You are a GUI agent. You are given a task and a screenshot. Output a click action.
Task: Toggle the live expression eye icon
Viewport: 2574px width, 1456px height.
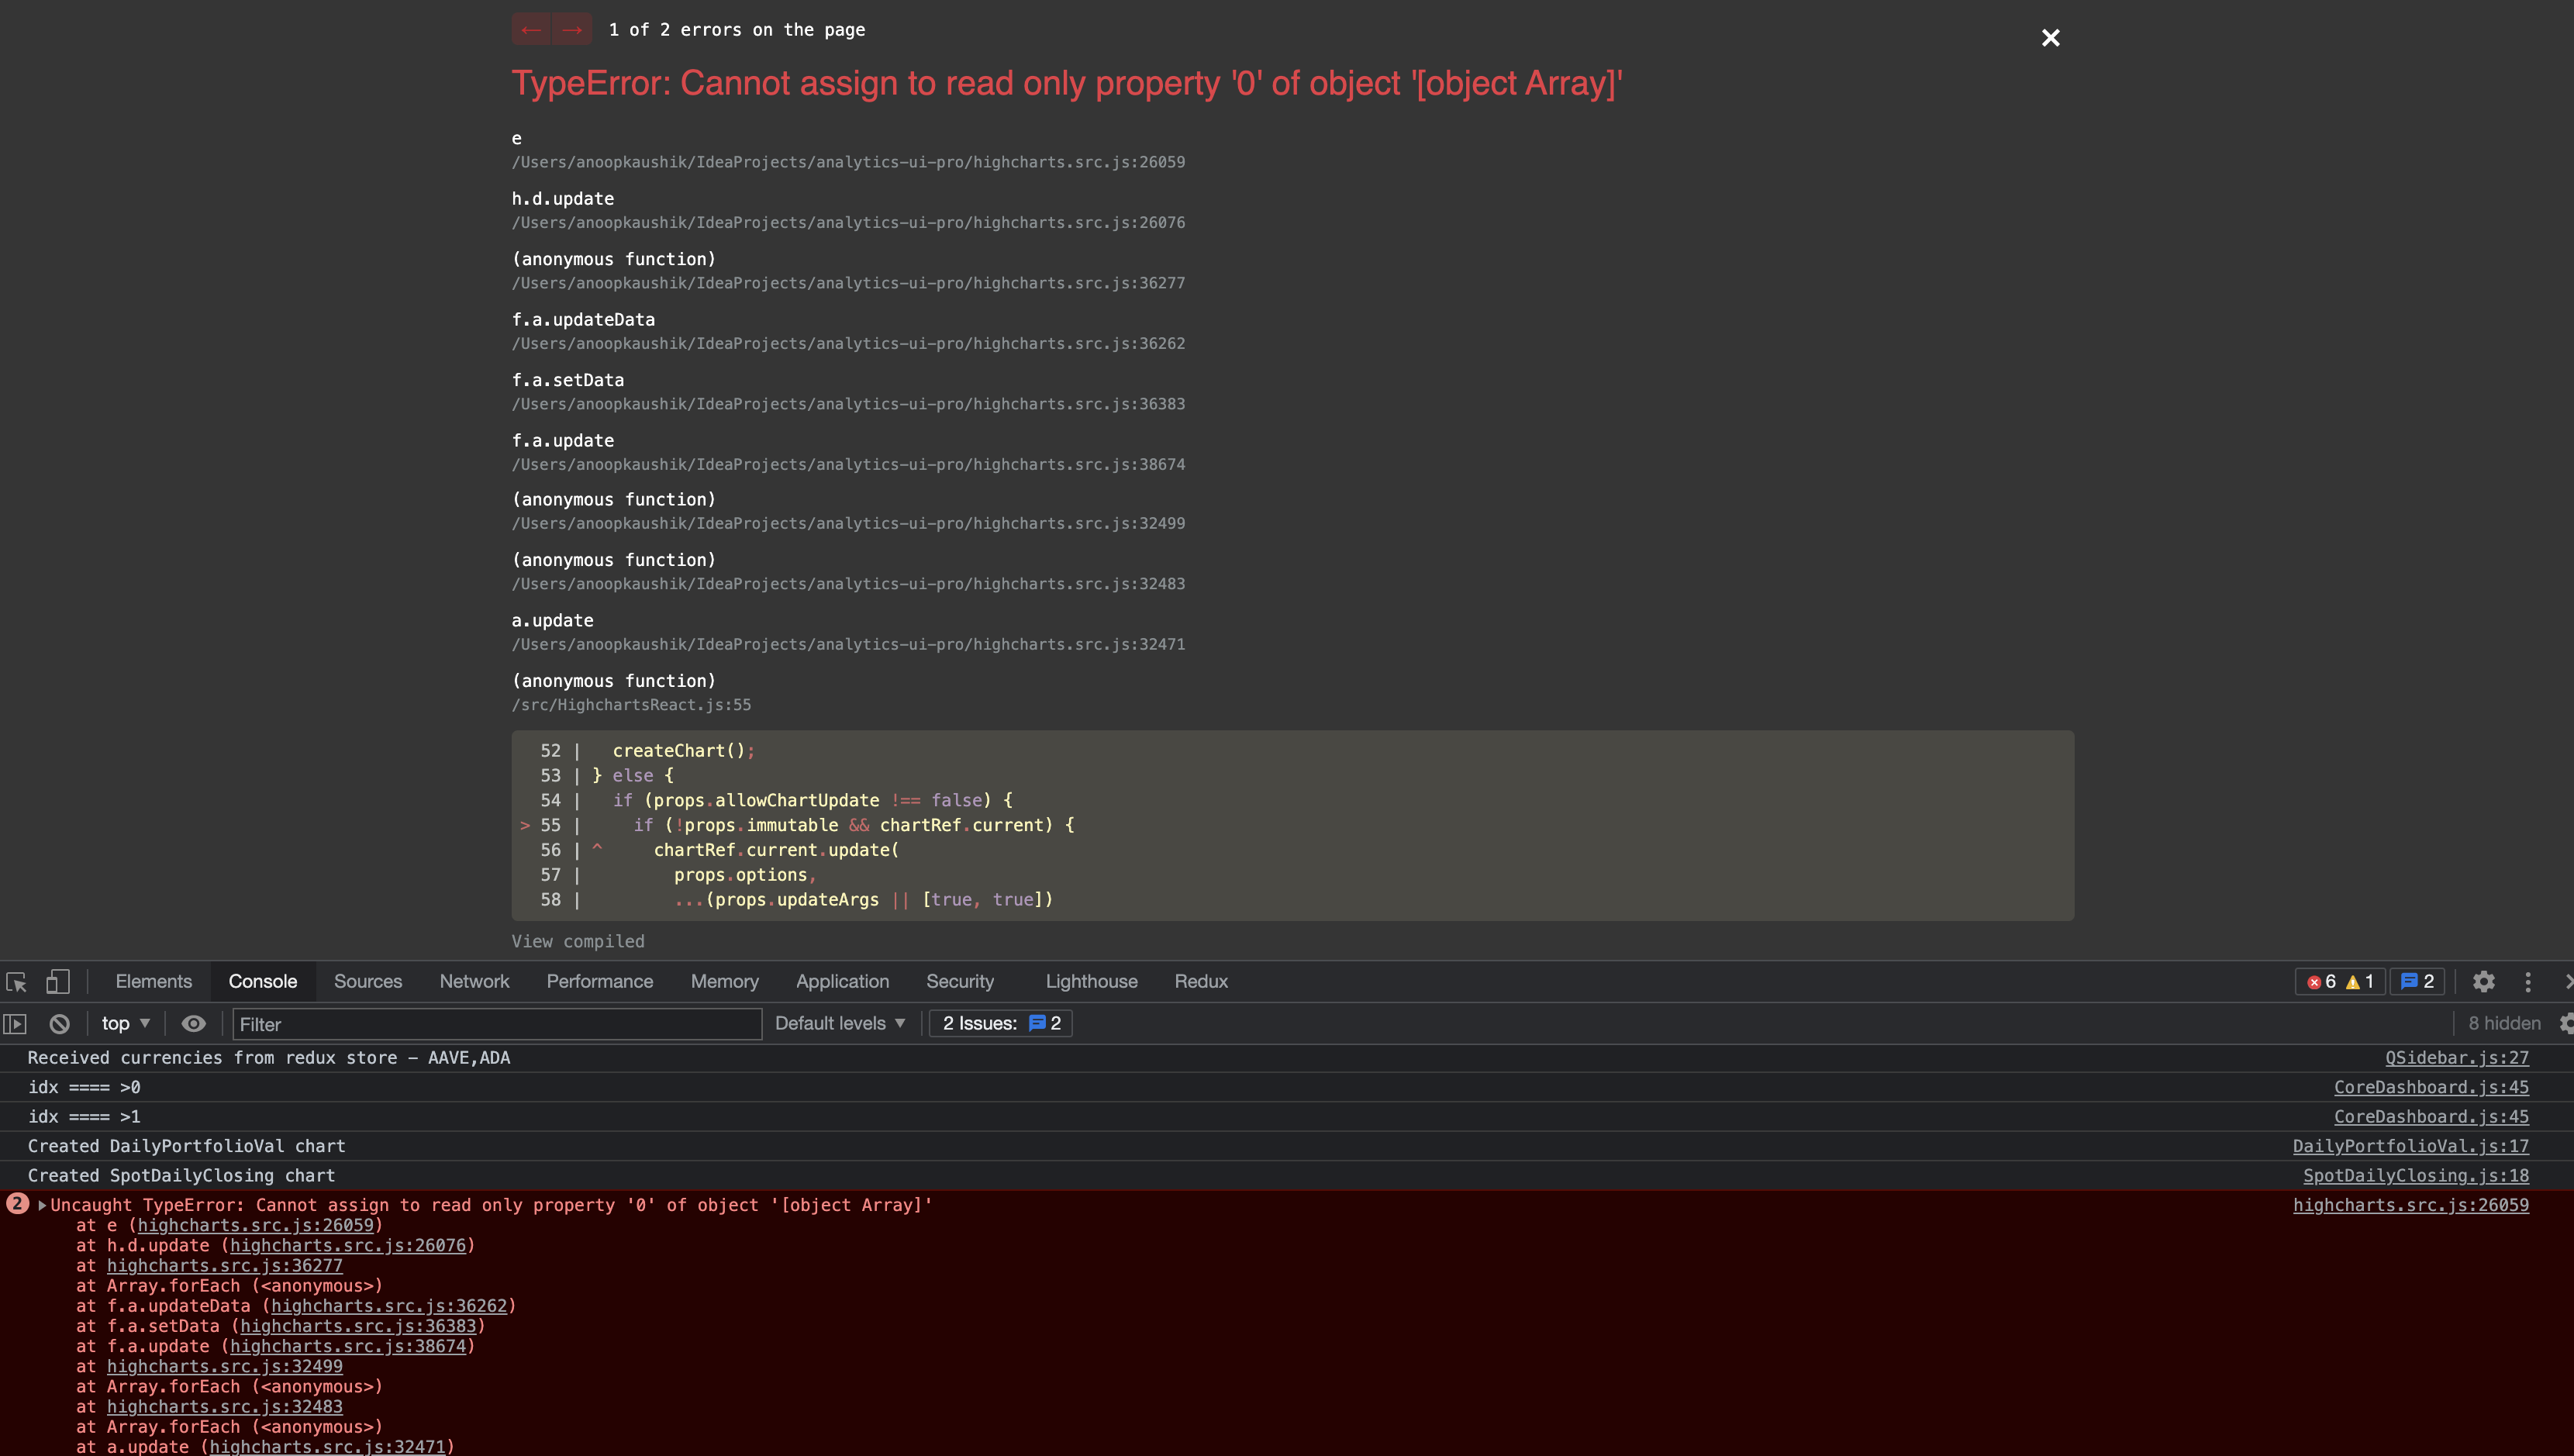click(x=193, y=1024)
